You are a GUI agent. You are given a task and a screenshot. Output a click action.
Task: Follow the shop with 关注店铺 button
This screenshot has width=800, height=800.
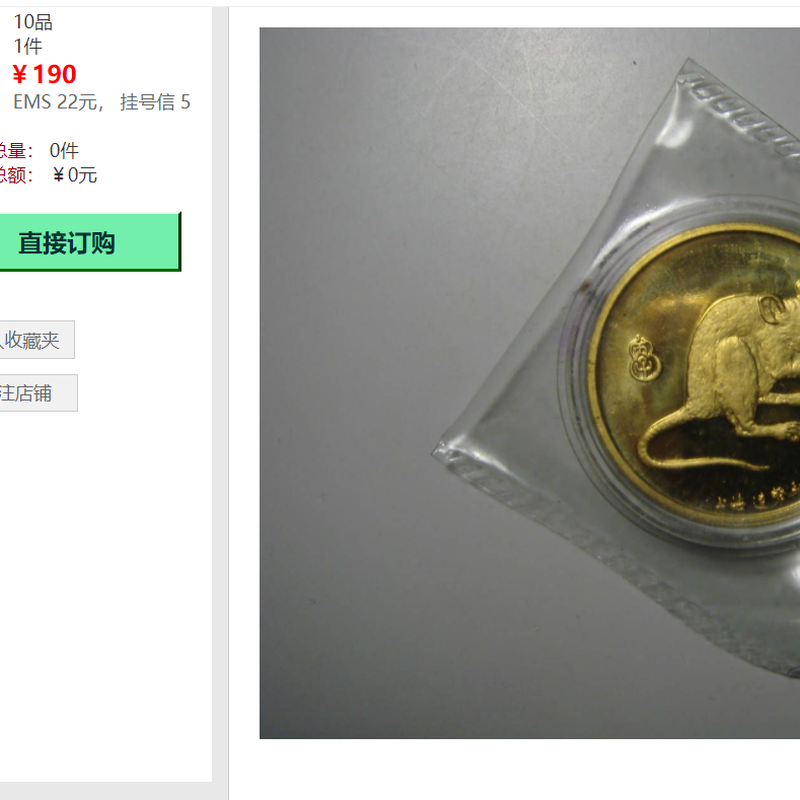[38, 393]
